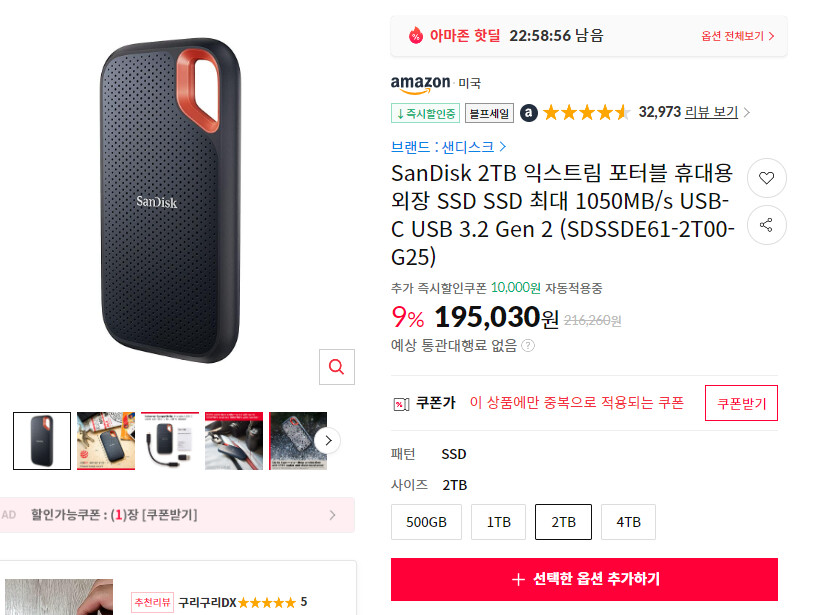Click the share icon below the wishlist heart
Image resolution: width=818 pixels, height=615 pixels.
click(766, 225)
